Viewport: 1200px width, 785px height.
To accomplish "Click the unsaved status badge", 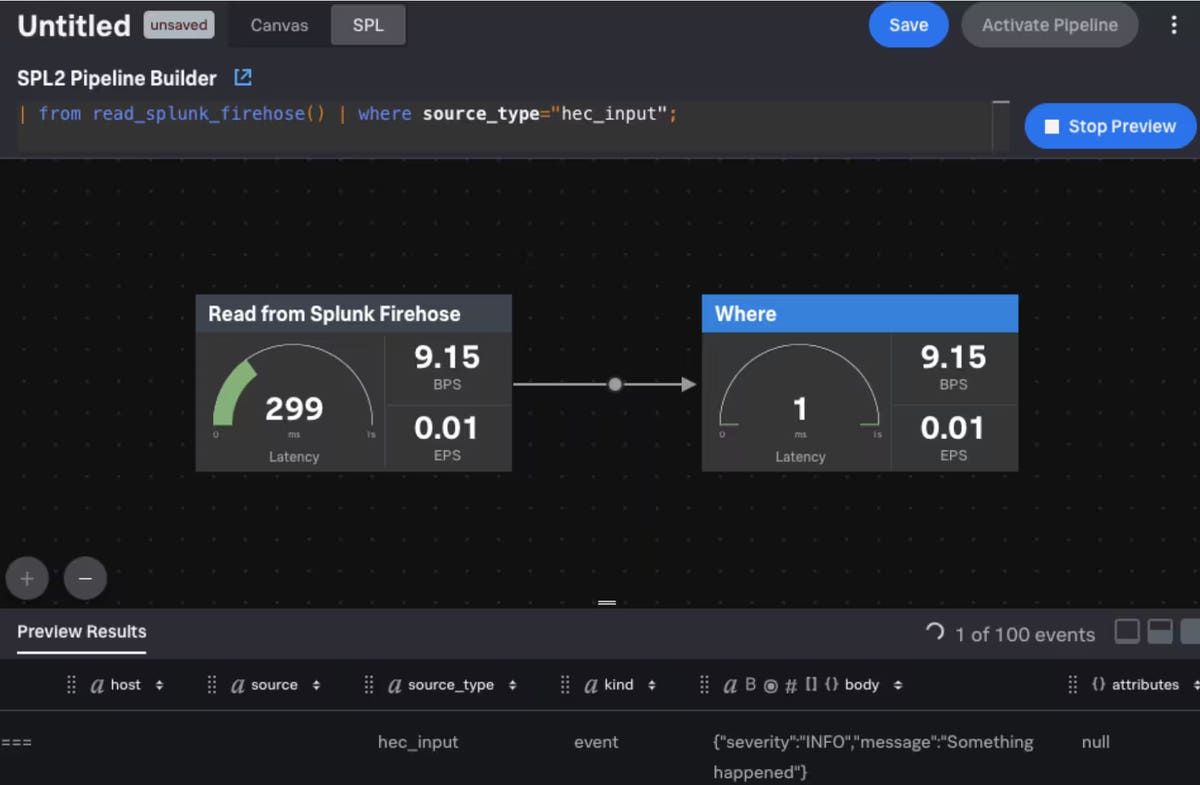I will coord(179,25).
